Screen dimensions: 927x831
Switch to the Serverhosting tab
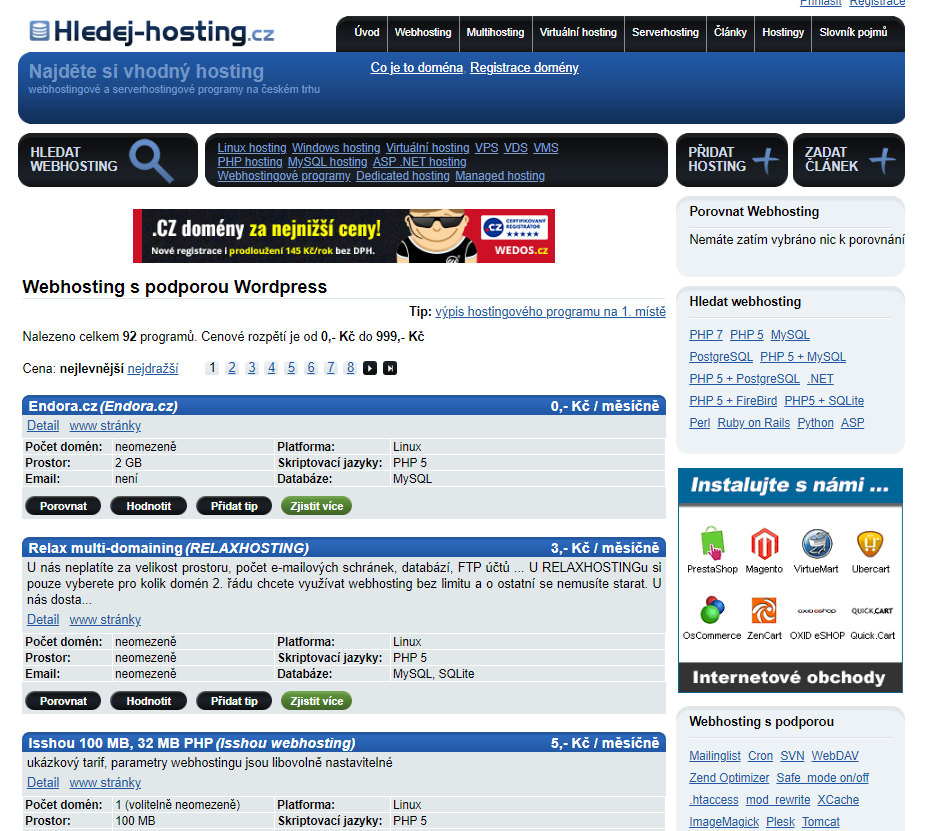tap(664, 32)
